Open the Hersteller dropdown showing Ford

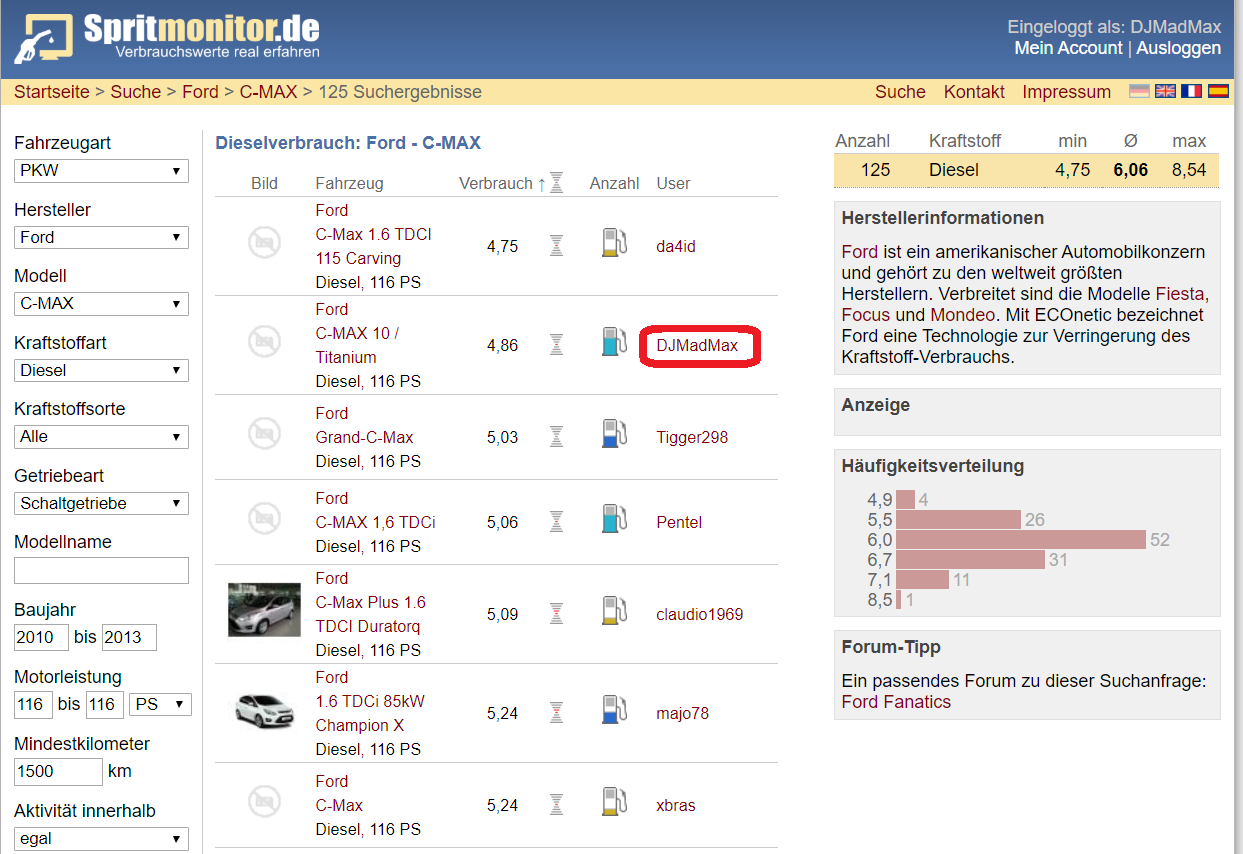click(x=101, y=237)
